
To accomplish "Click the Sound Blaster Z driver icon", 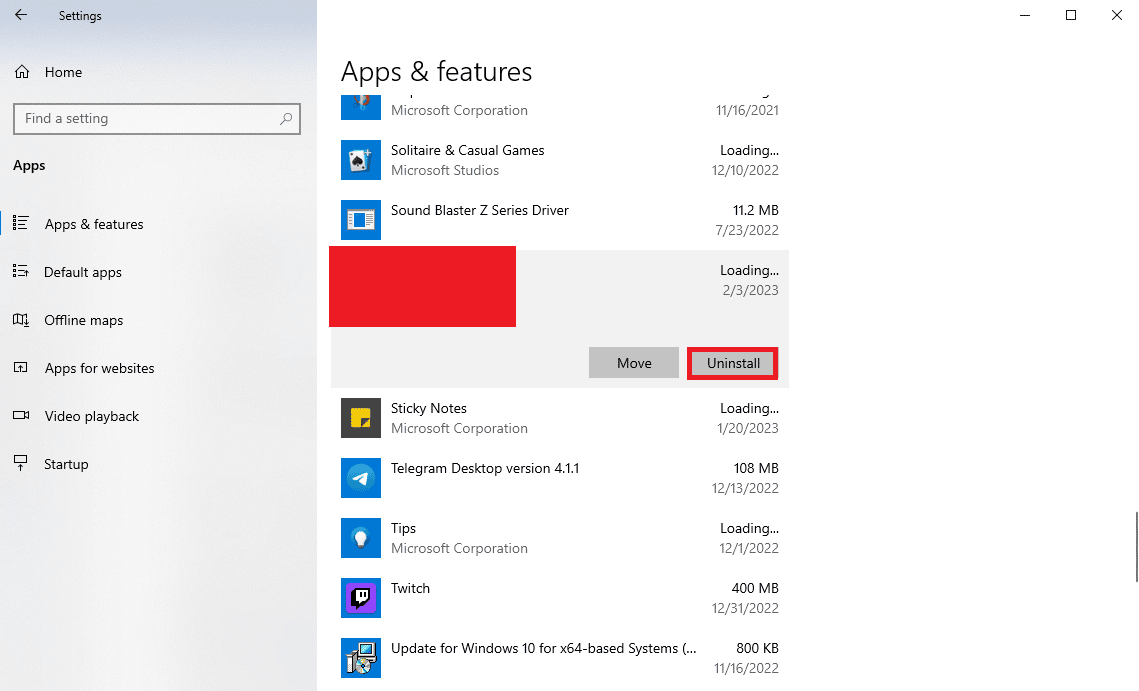I will tap(361, 219).
